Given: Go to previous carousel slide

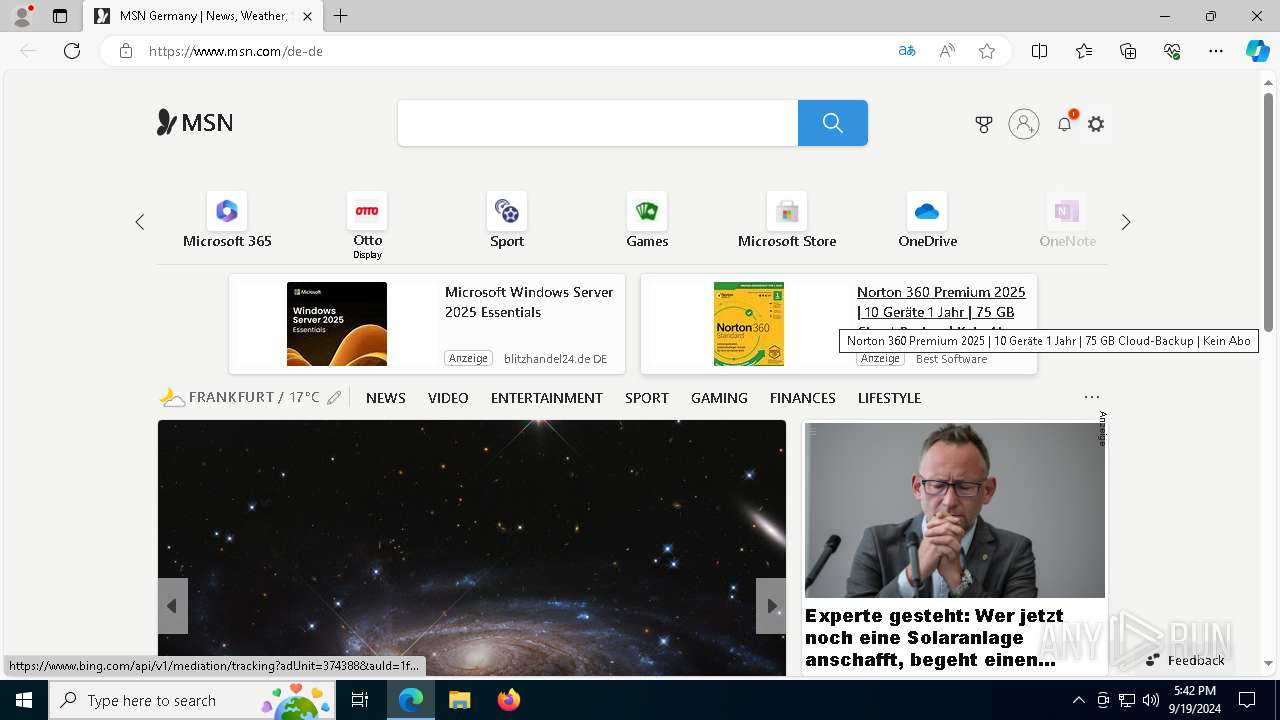Looking at the screenshot, I should point(173,606).
